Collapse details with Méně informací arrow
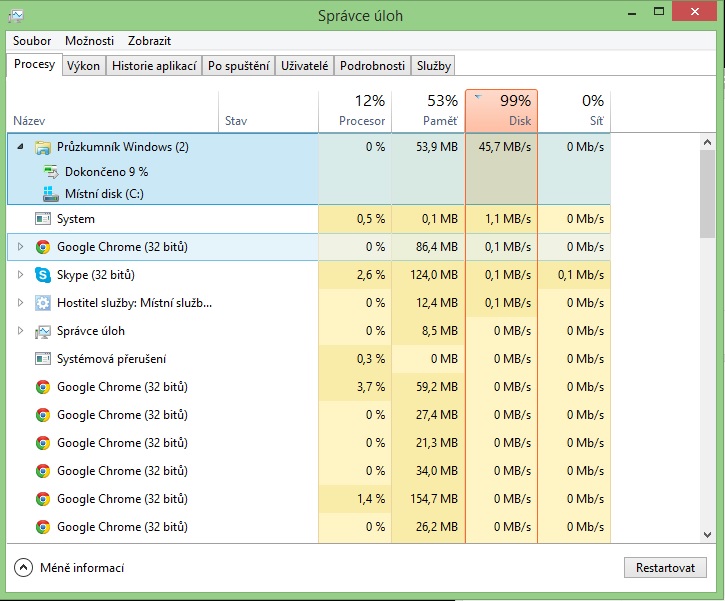 coord(24,568)
